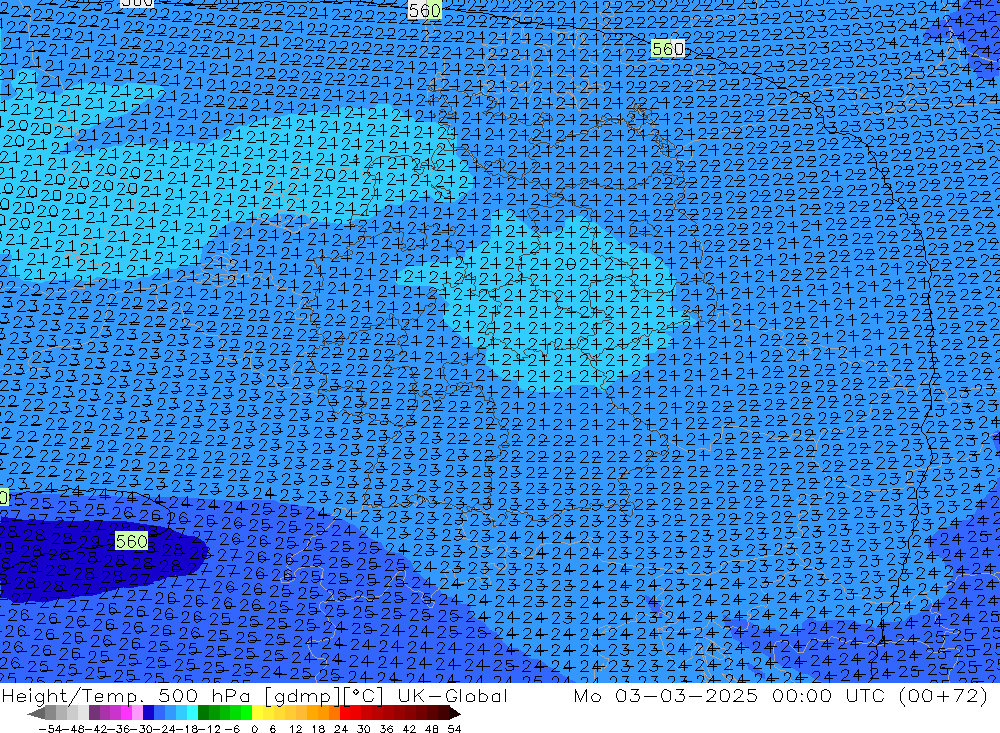The image size is (1000, 733).
Task: Click the map title 'Height/Temp. 500 hPa'
Action: (126, 696)
